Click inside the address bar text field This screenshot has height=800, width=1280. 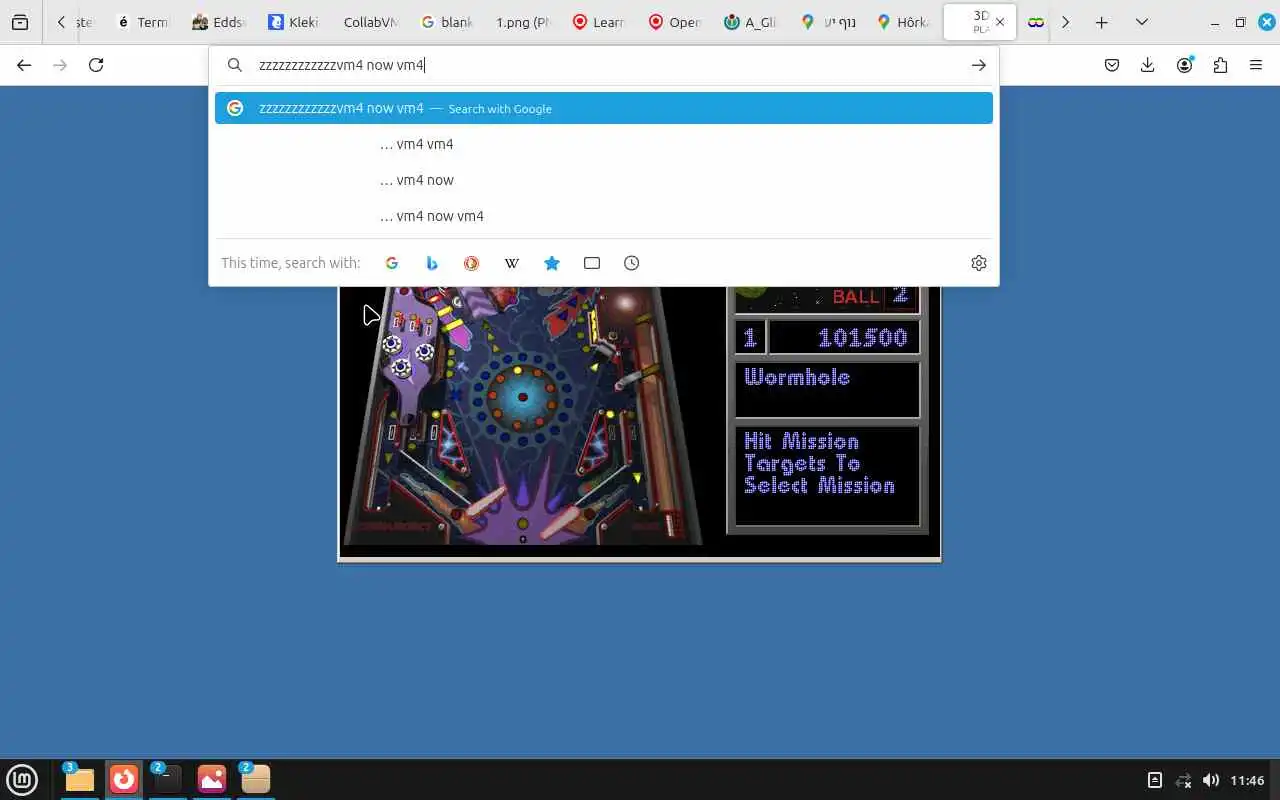tap(605, 65)
